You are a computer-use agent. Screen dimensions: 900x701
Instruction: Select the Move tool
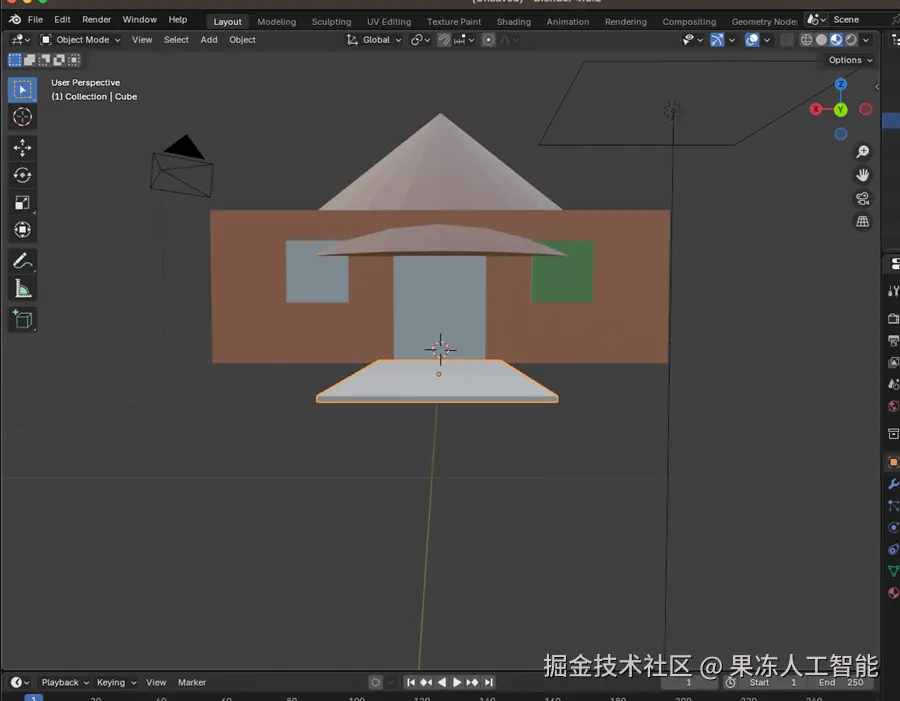click(x=22, y=148)
